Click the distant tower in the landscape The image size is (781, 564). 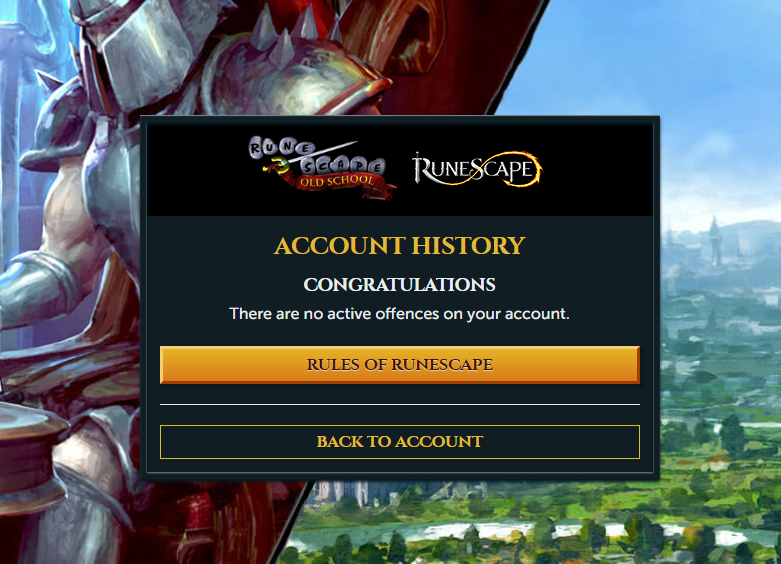pos(715,242)
